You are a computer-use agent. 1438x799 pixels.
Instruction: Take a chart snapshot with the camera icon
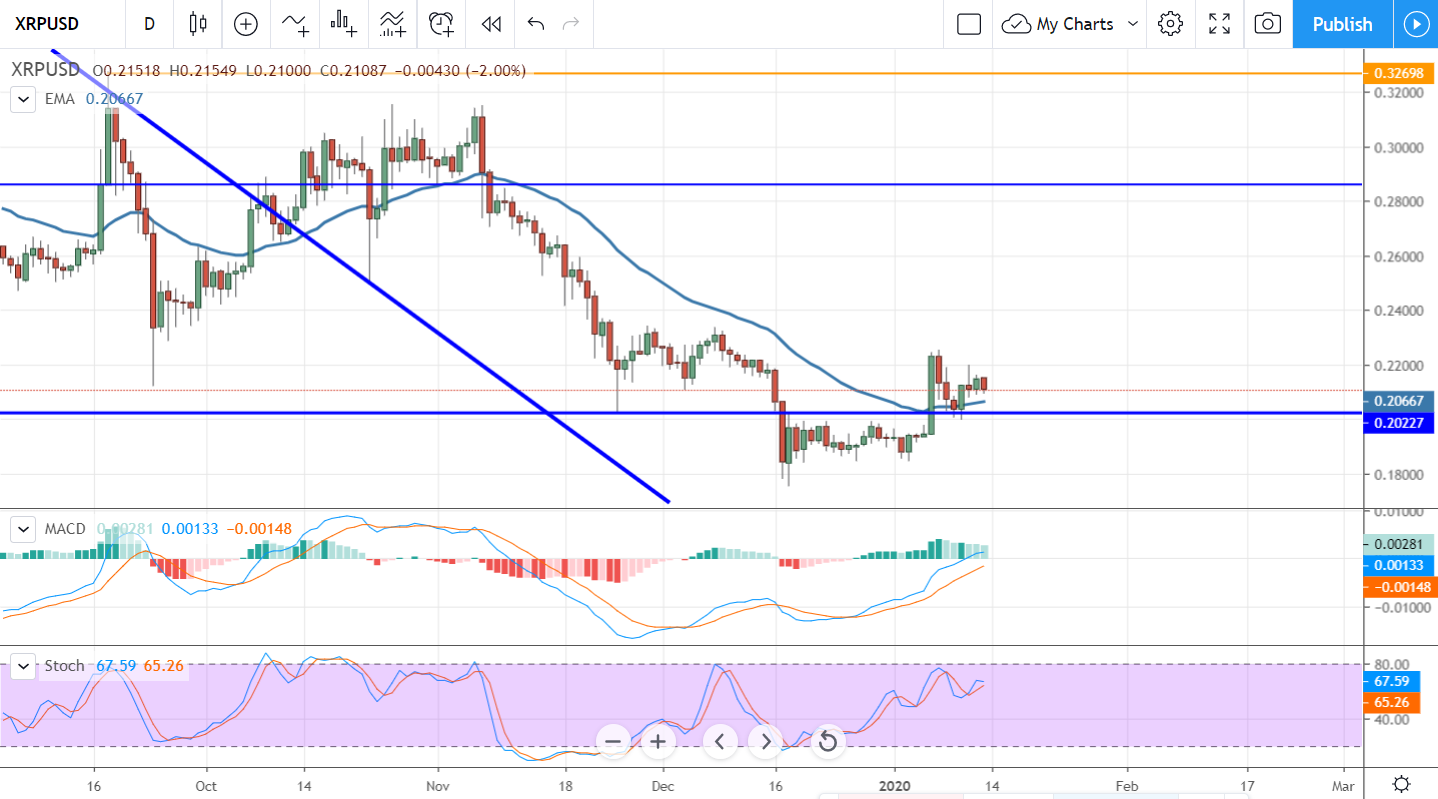pyautogui.click(x=1267, y=24)
